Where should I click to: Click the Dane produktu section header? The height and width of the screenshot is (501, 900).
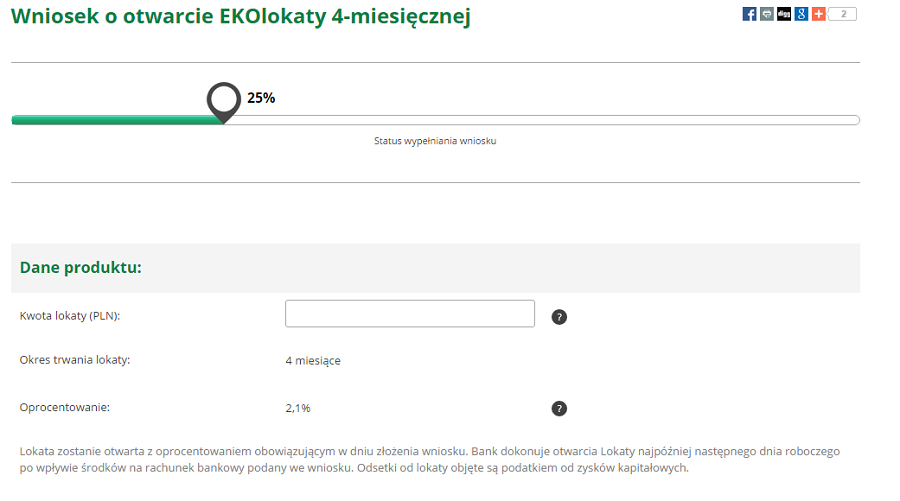click(80, 267)
